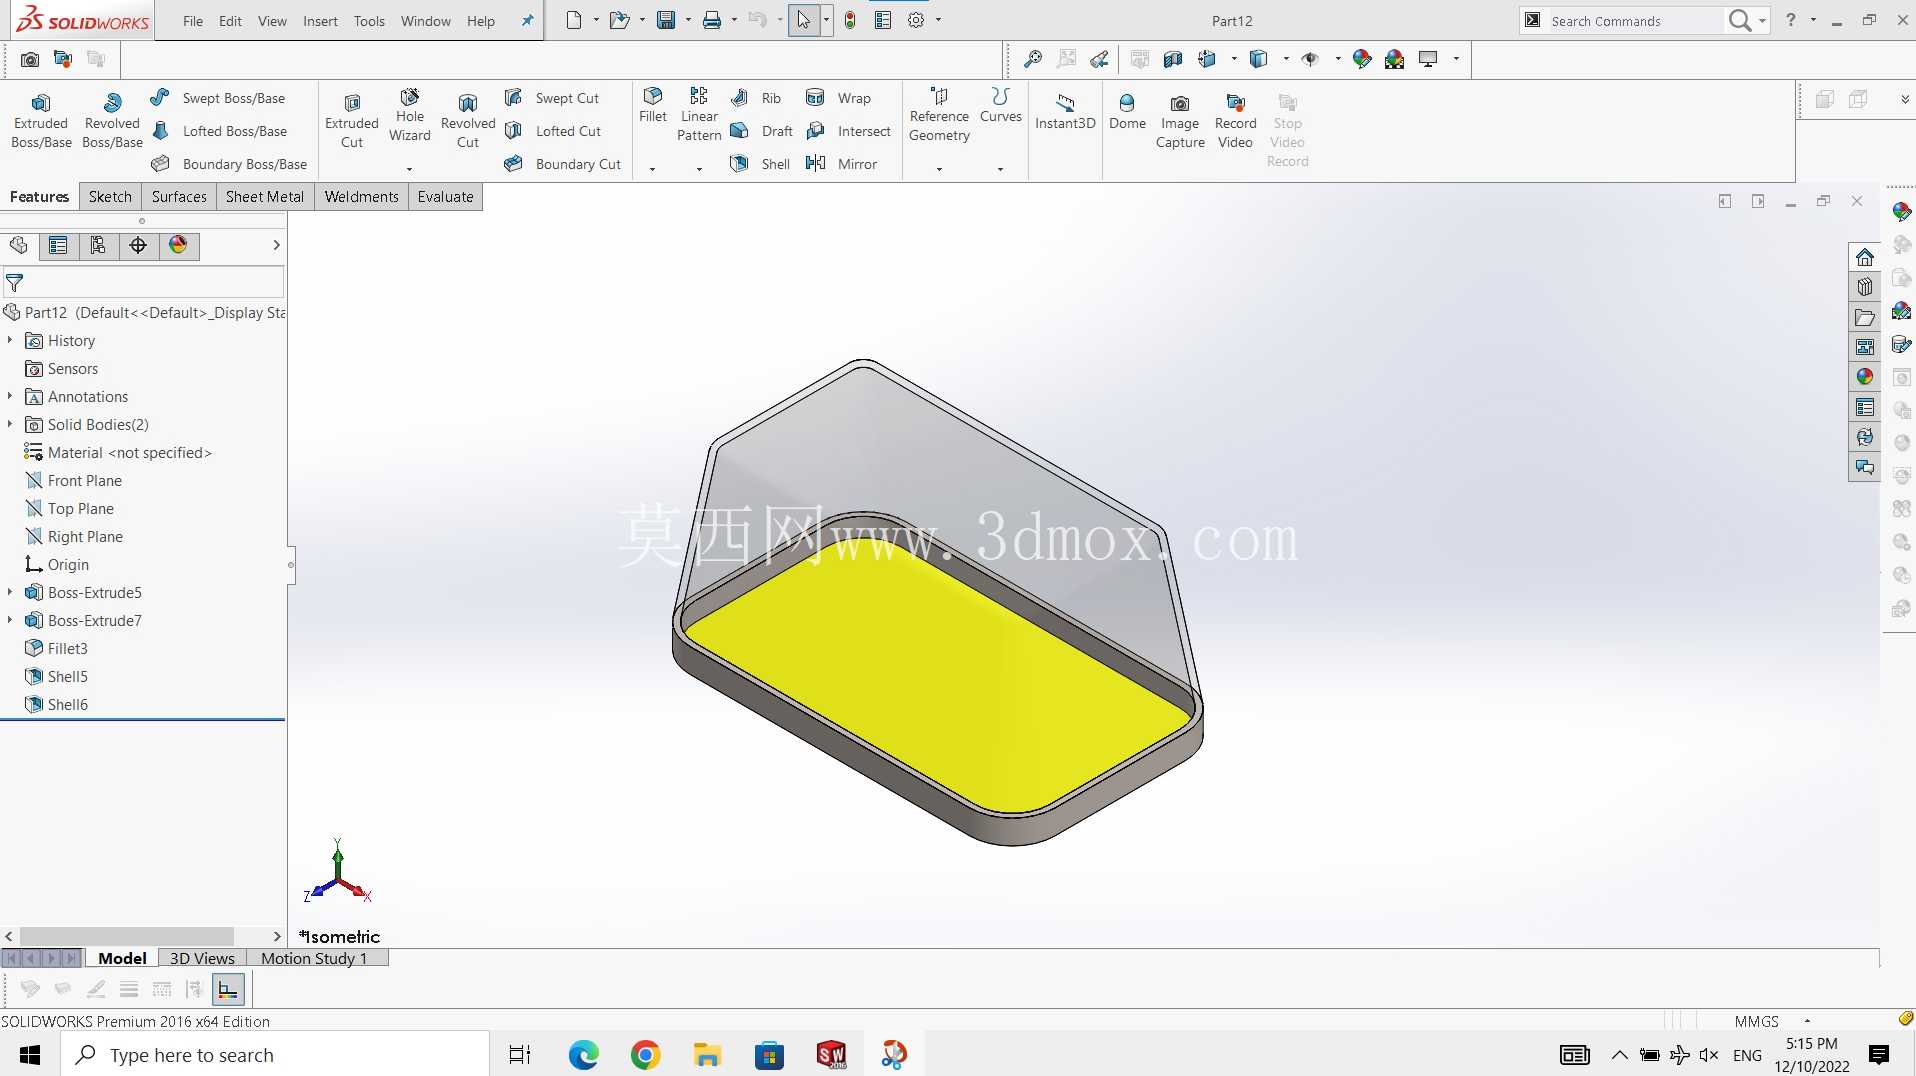Open the Linear Pattern dropdown arrow
The height and width of the screenshot is (1076, 1916).
coord(699,169)
